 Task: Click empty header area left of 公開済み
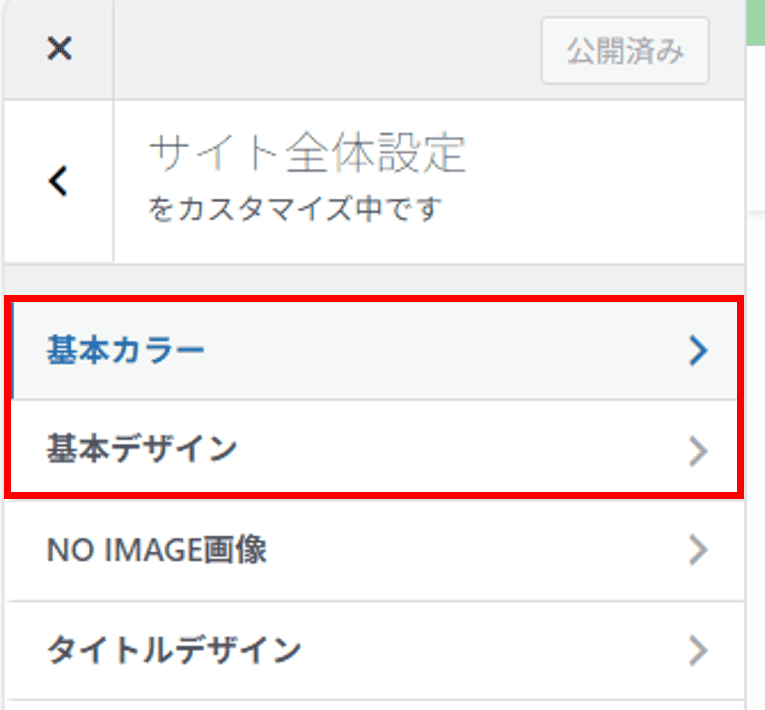[x=320, y=50]
